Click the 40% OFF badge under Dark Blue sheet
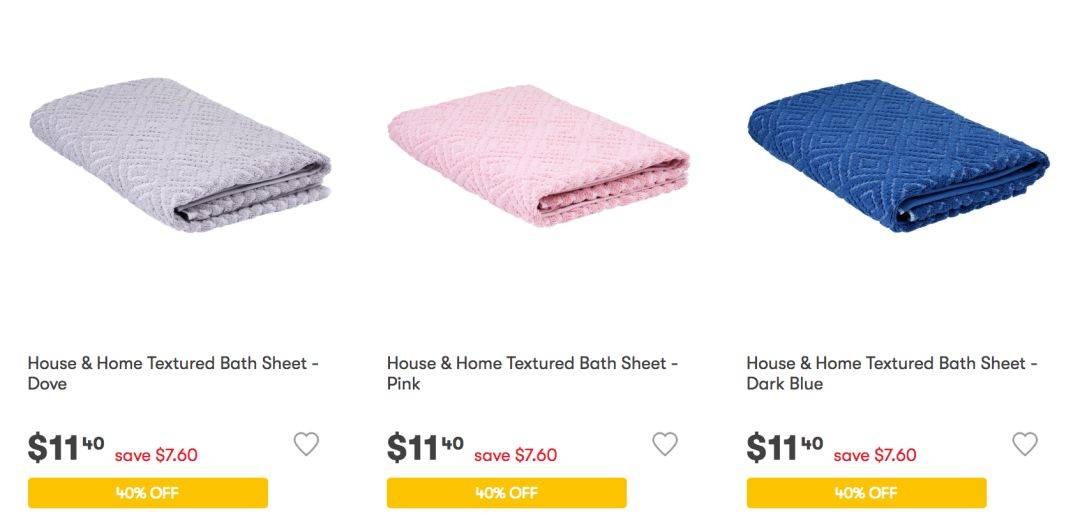 point(866,493)
